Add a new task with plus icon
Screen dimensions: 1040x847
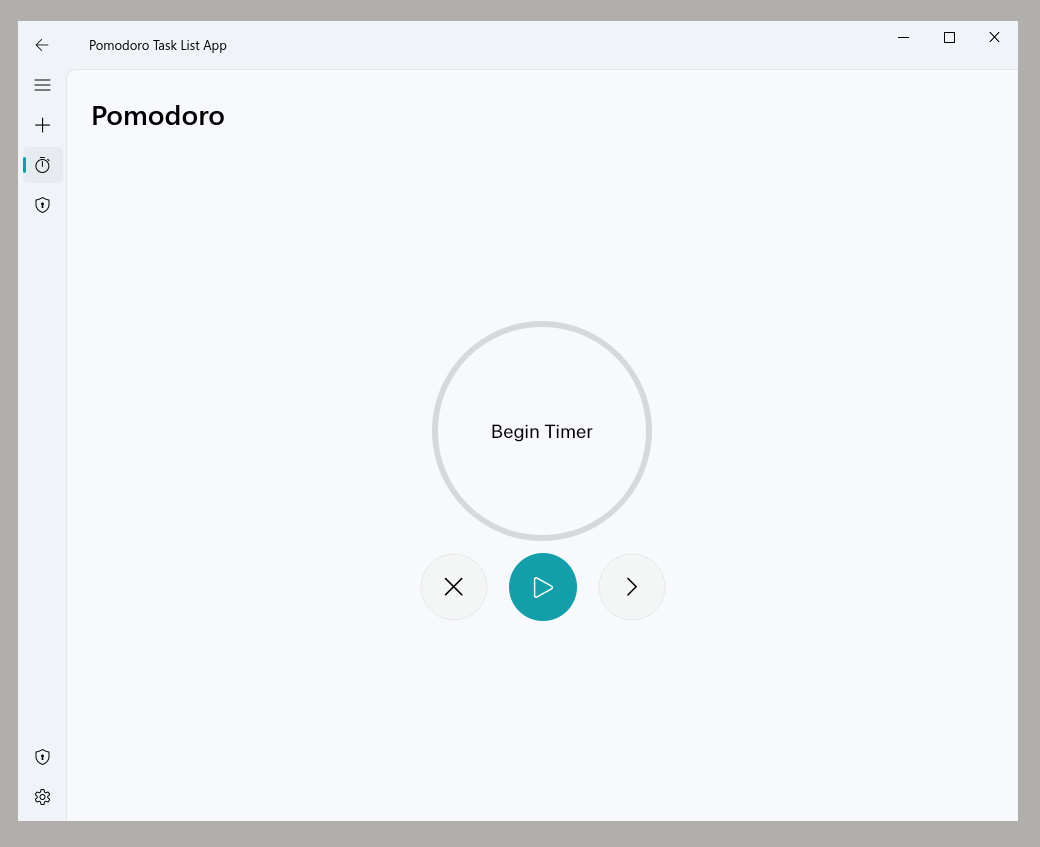pyautogui.click(x=42, y=125)
